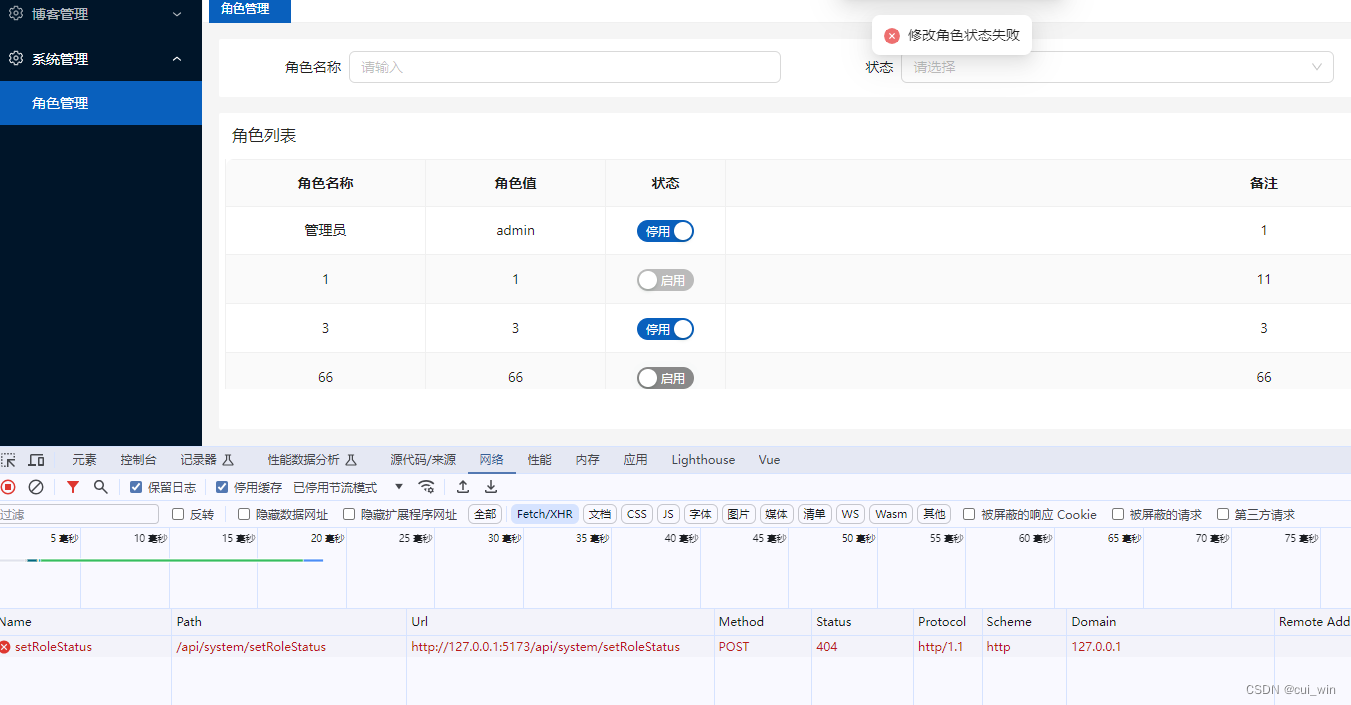
Task: Check the 被屏蔽的响应 Cookie checkbox
Action: pos(969,514)
